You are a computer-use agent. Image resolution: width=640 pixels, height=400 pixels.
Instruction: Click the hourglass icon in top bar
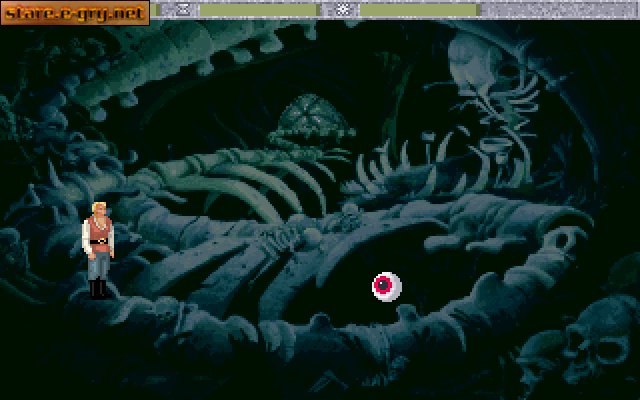click(184, 9)
